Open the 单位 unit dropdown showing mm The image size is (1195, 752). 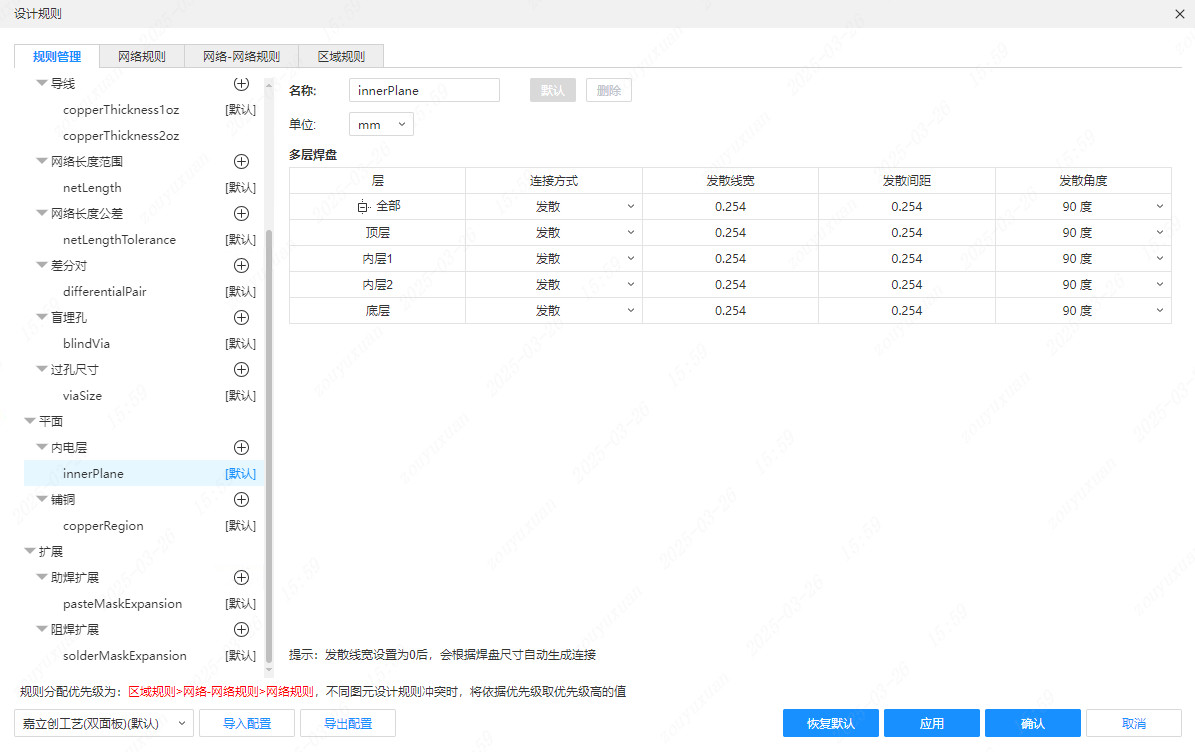coord(381,123)
